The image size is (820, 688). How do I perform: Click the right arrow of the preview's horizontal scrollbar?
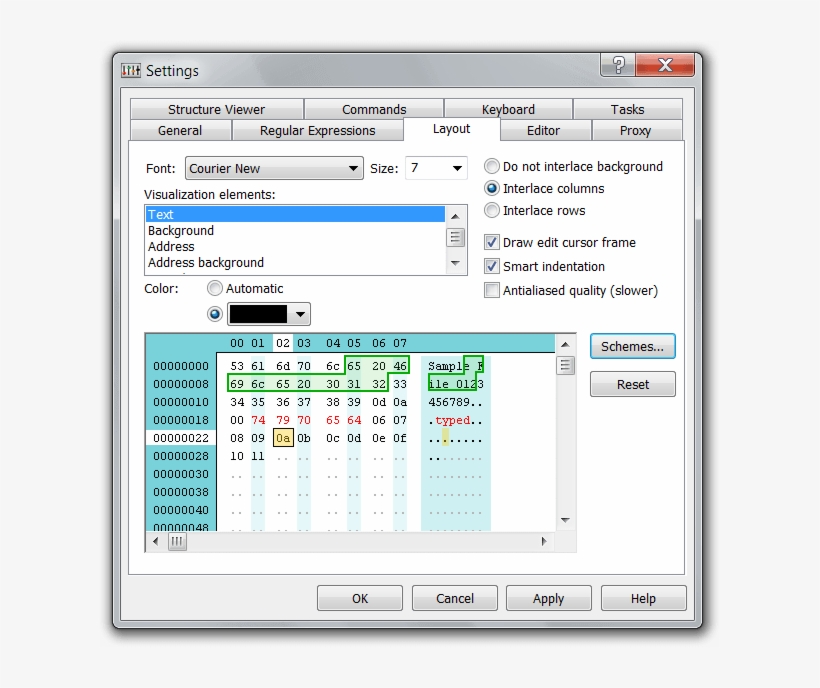544,541
